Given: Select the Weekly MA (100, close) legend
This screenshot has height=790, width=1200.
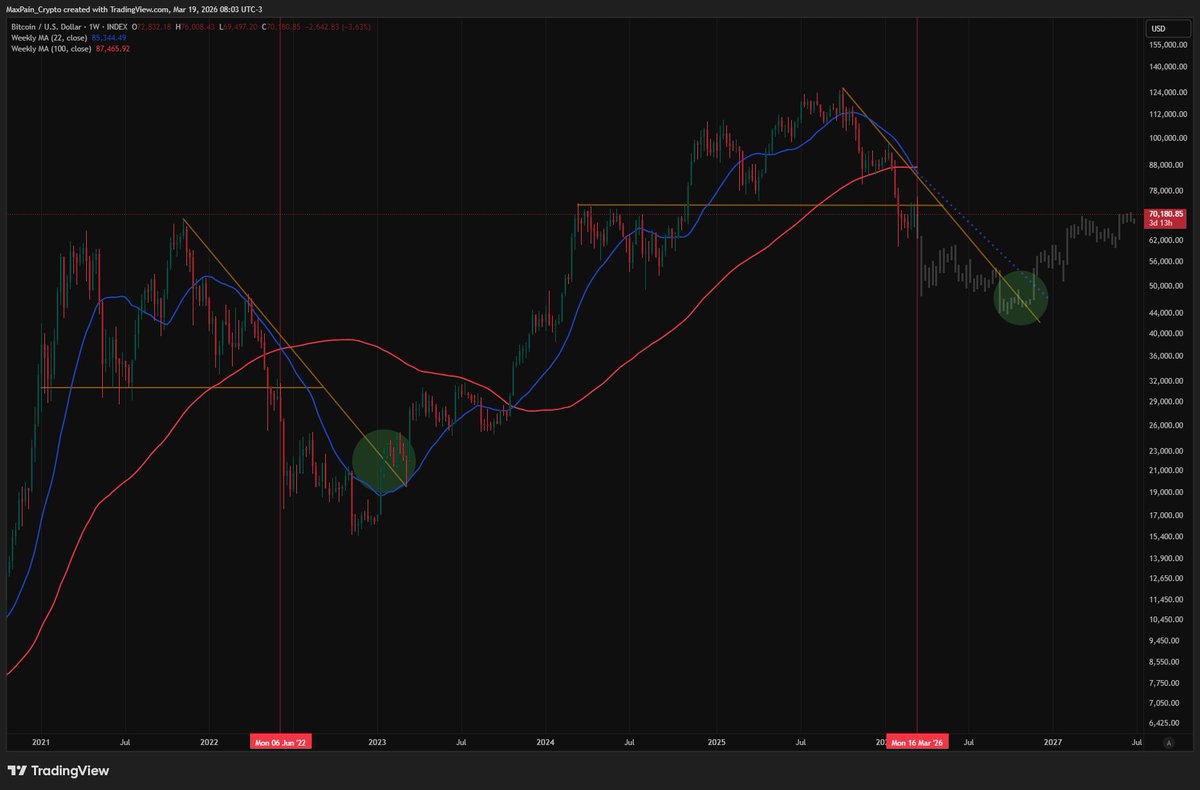Looking at the screenshot, I should click(49, 48).
